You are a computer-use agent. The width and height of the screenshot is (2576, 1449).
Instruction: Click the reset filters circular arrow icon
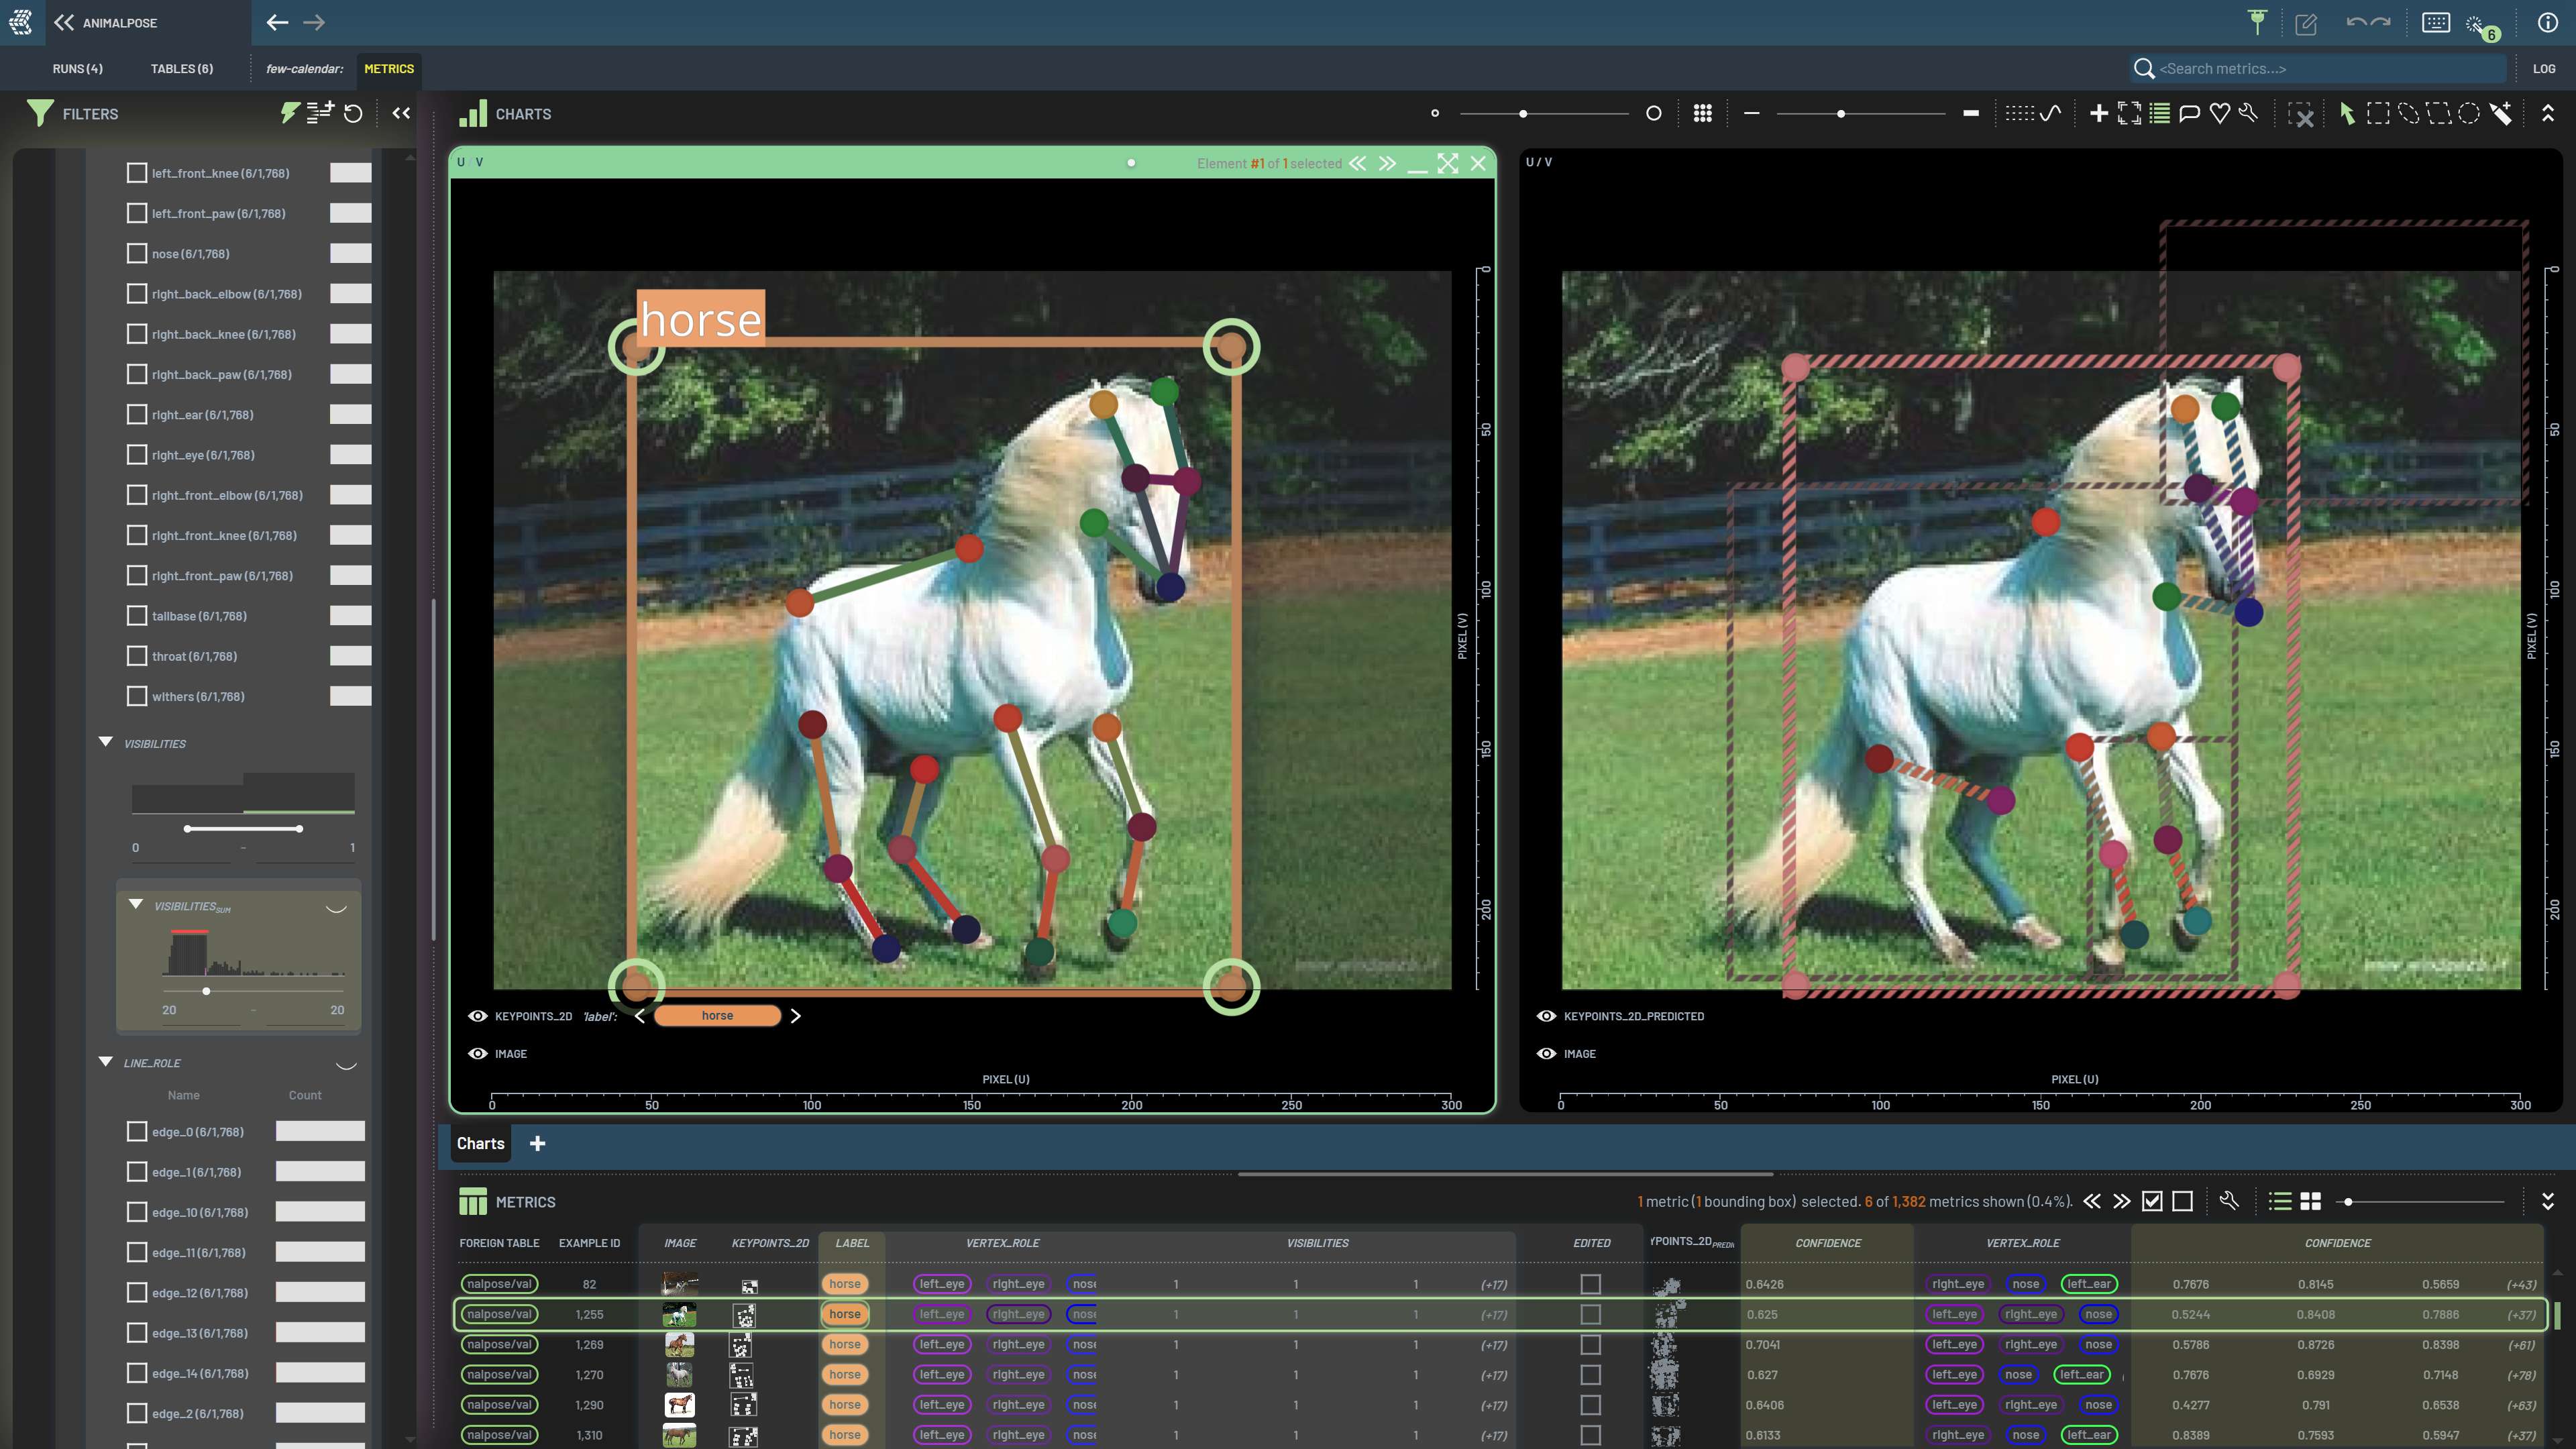point(353,114)
